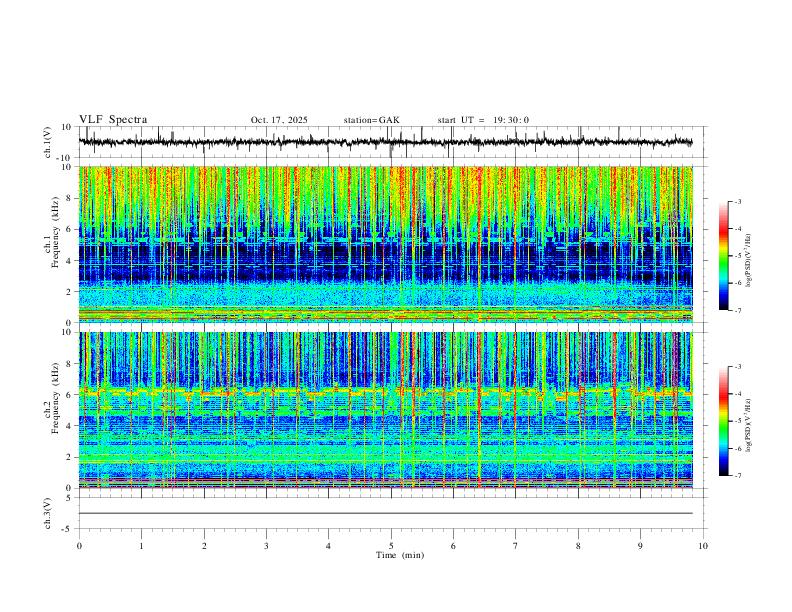Click the "-4" tick on ch.2 colorbar
Image resolution: width=792 pixels, height=612 pixels.
click(737, 394)
